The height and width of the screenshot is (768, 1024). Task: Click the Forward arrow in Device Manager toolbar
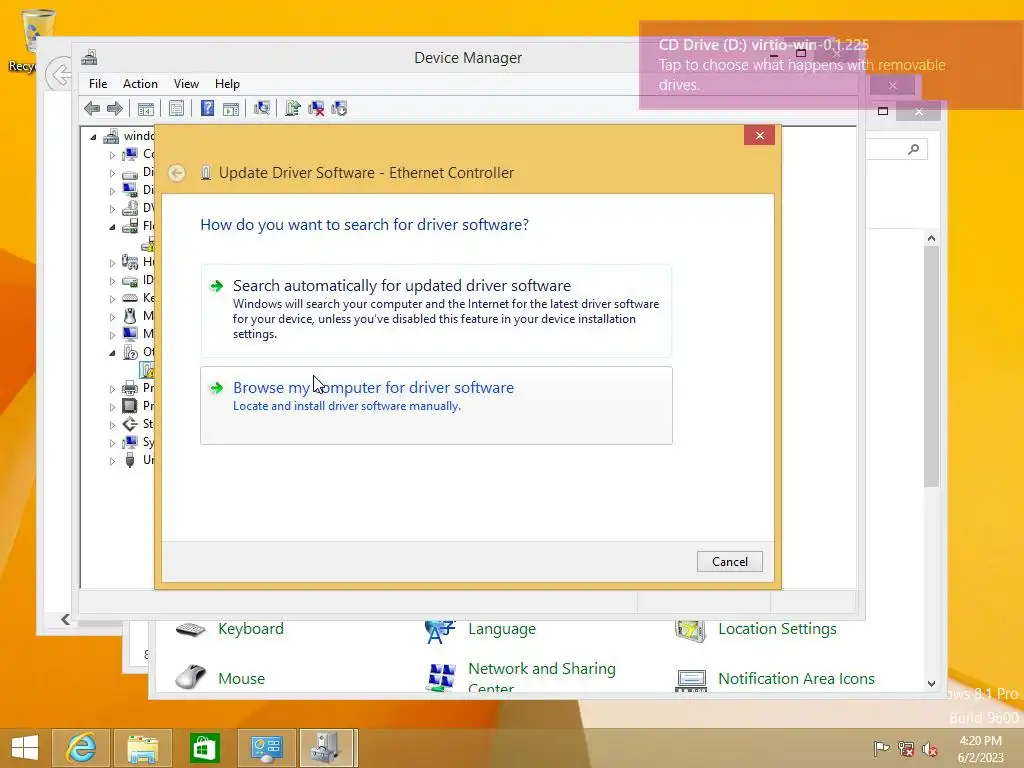[x=115, y=108]
